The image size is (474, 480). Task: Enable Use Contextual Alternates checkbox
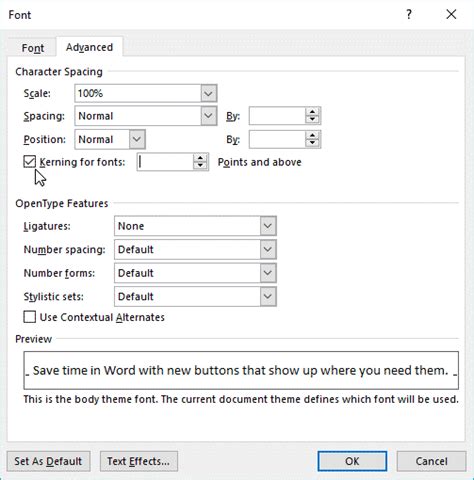pyautogui.click(x=30, y=317)
